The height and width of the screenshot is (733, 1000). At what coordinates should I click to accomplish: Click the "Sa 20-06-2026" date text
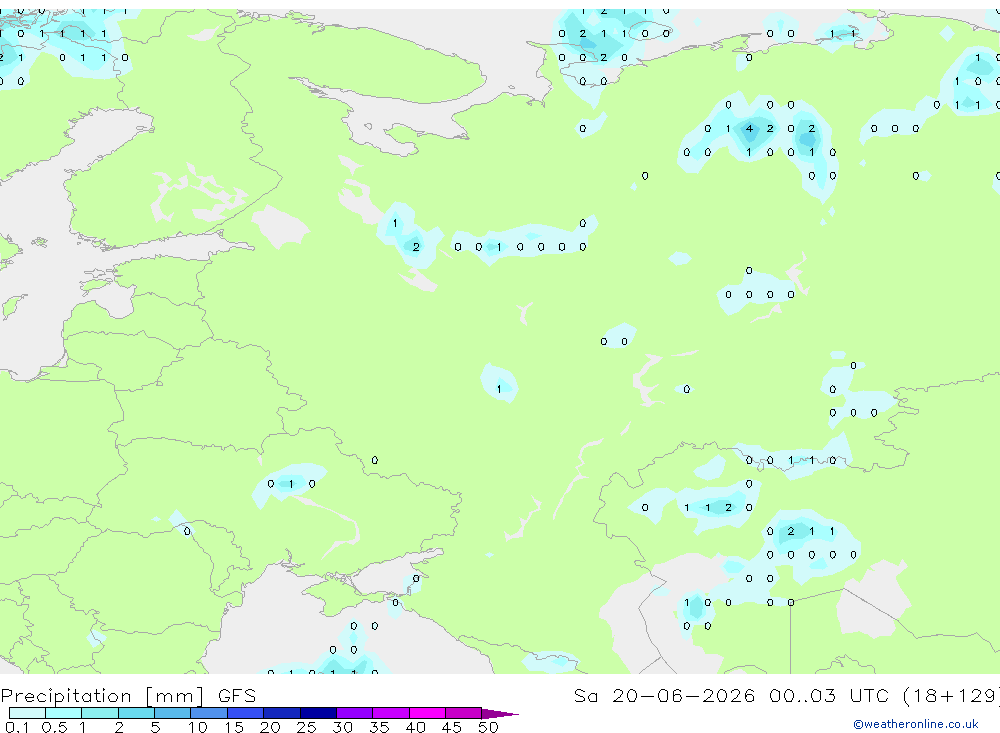pos(664,695)
